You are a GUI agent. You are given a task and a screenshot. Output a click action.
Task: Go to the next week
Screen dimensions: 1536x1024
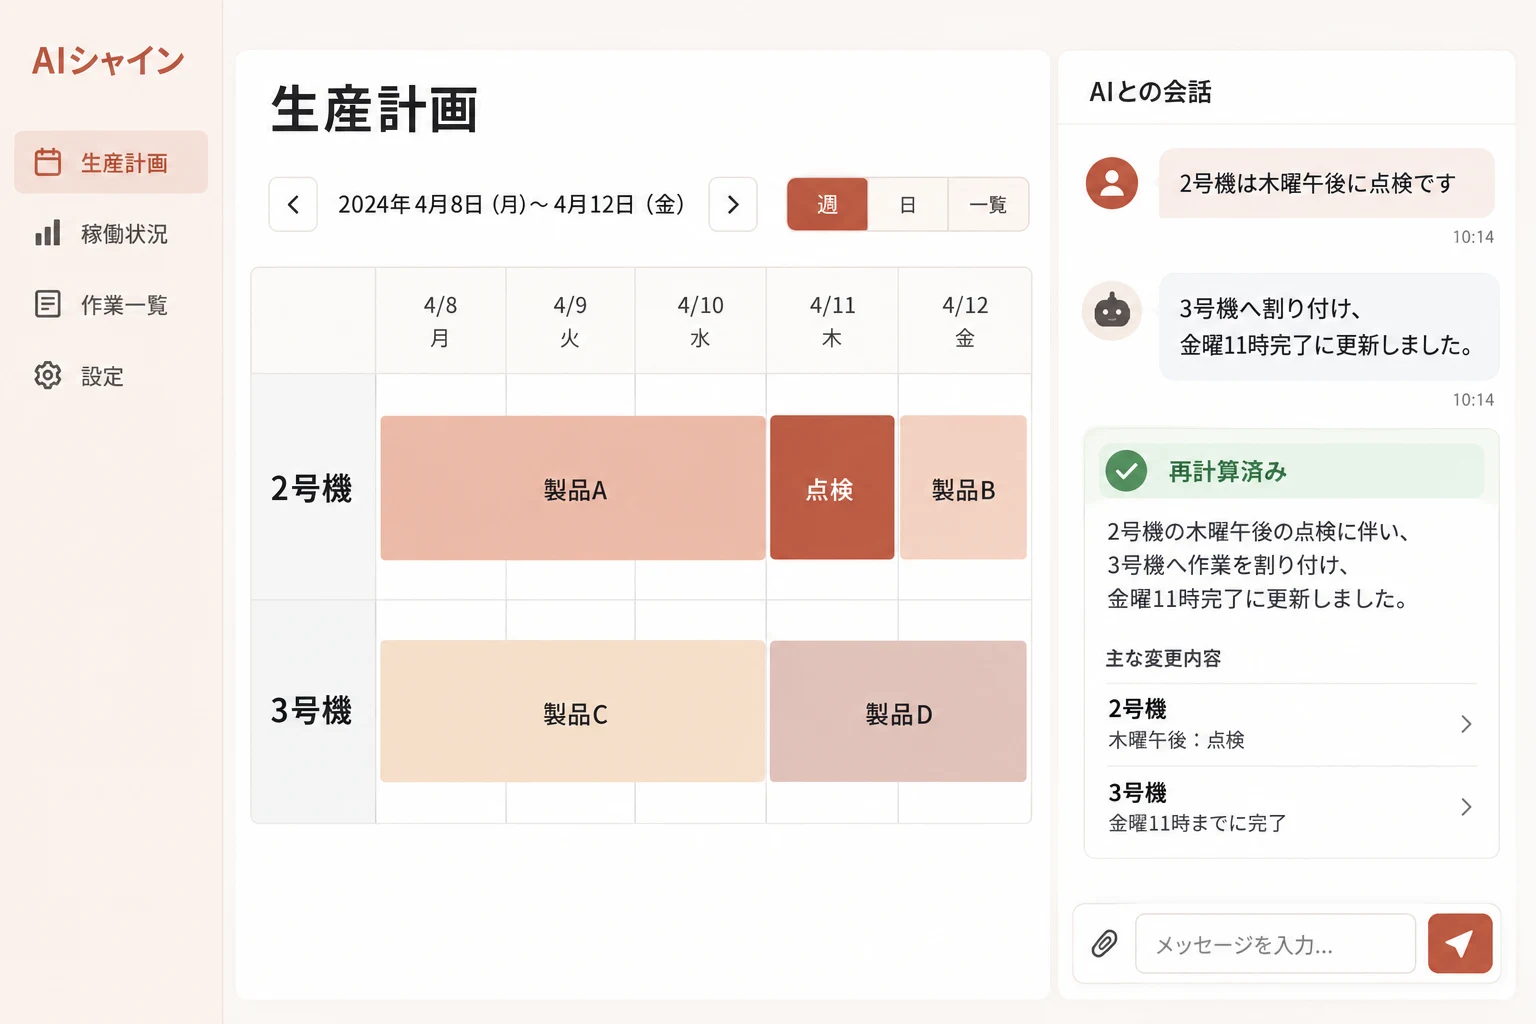pos(733,204)
